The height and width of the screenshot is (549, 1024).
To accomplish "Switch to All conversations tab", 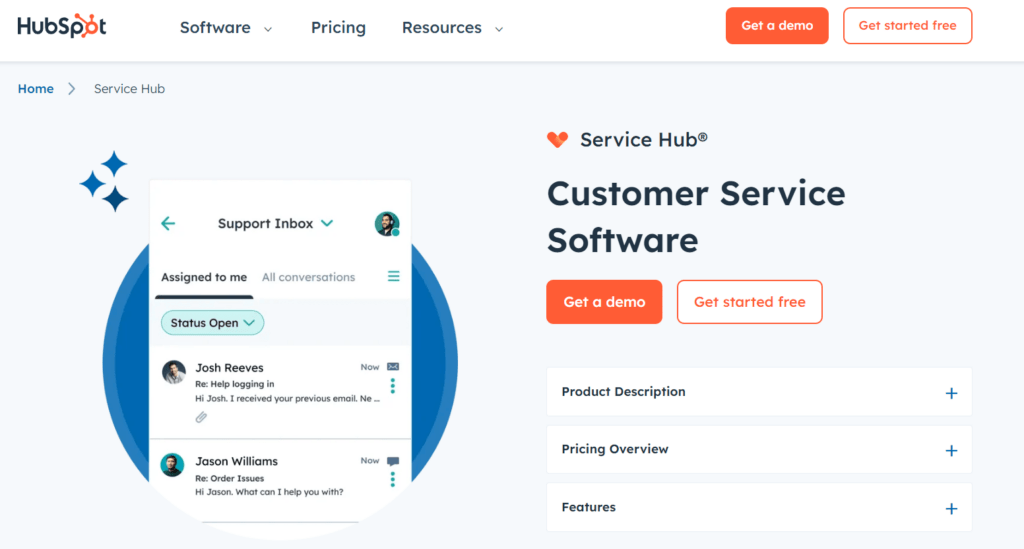I will click(x=308, y=277).
